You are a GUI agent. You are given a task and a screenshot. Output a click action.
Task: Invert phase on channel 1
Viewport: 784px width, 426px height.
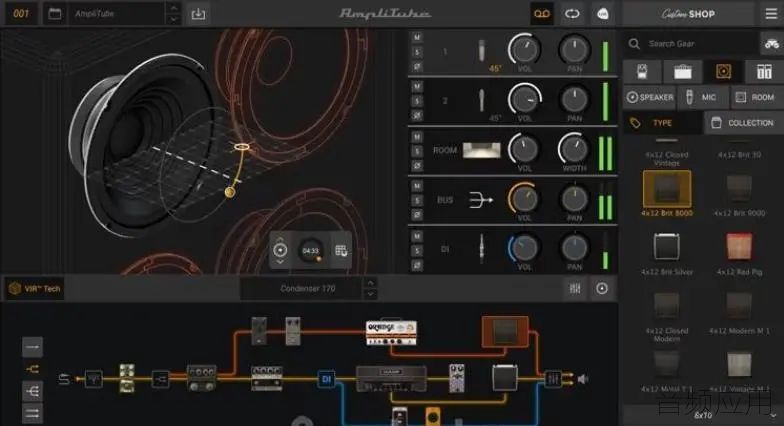coord(417,66)
